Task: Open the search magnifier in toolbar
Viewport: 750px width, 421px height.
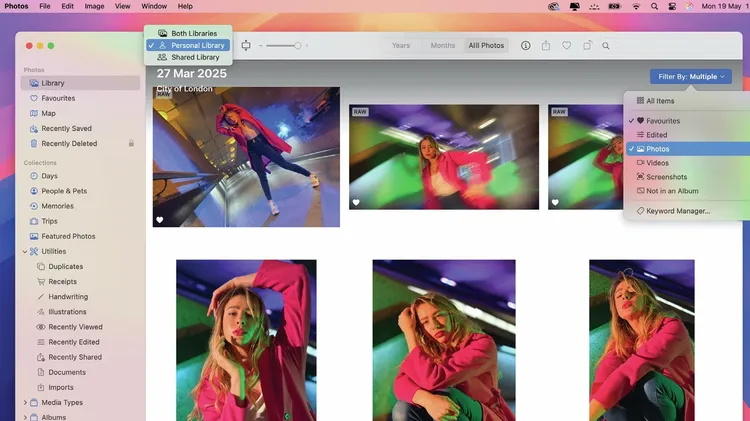Action: pos(606,46)
